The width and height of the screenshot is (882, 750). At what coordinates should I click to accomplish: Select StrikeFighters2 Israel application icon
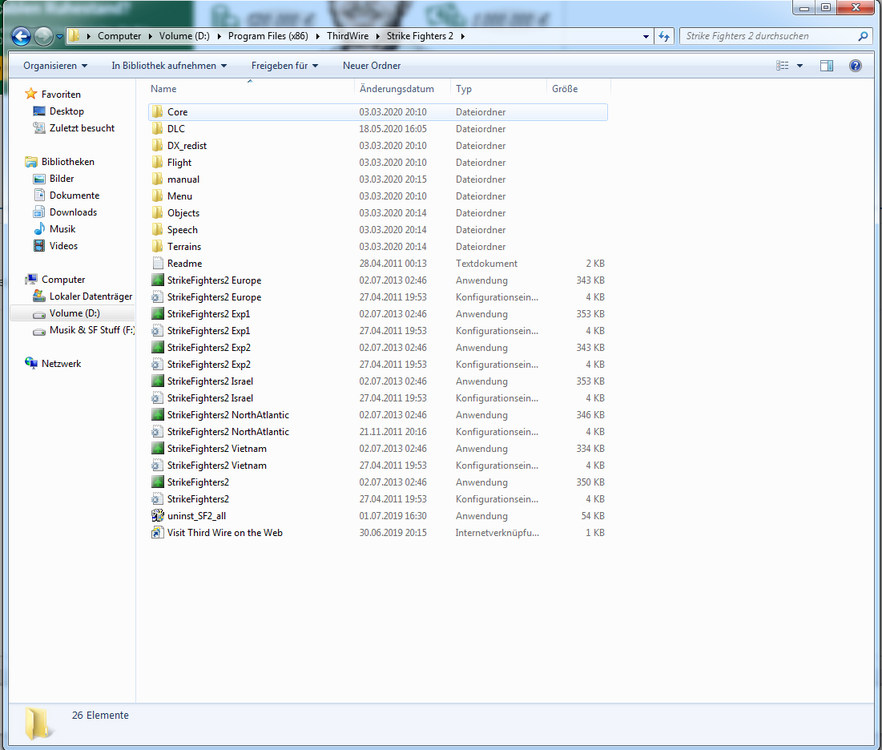click(158, 381)
